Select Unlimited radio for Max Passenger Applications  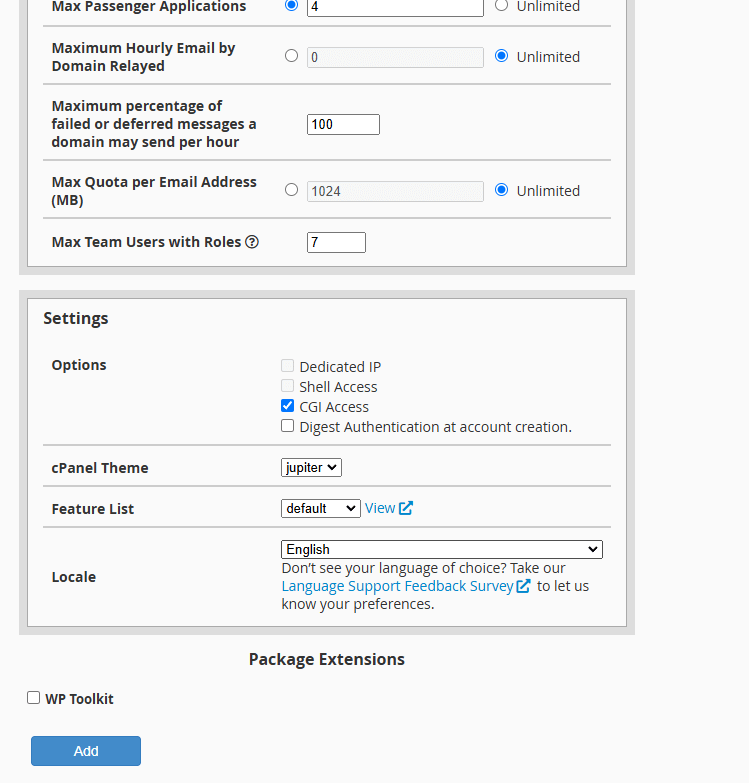(501, 5)
